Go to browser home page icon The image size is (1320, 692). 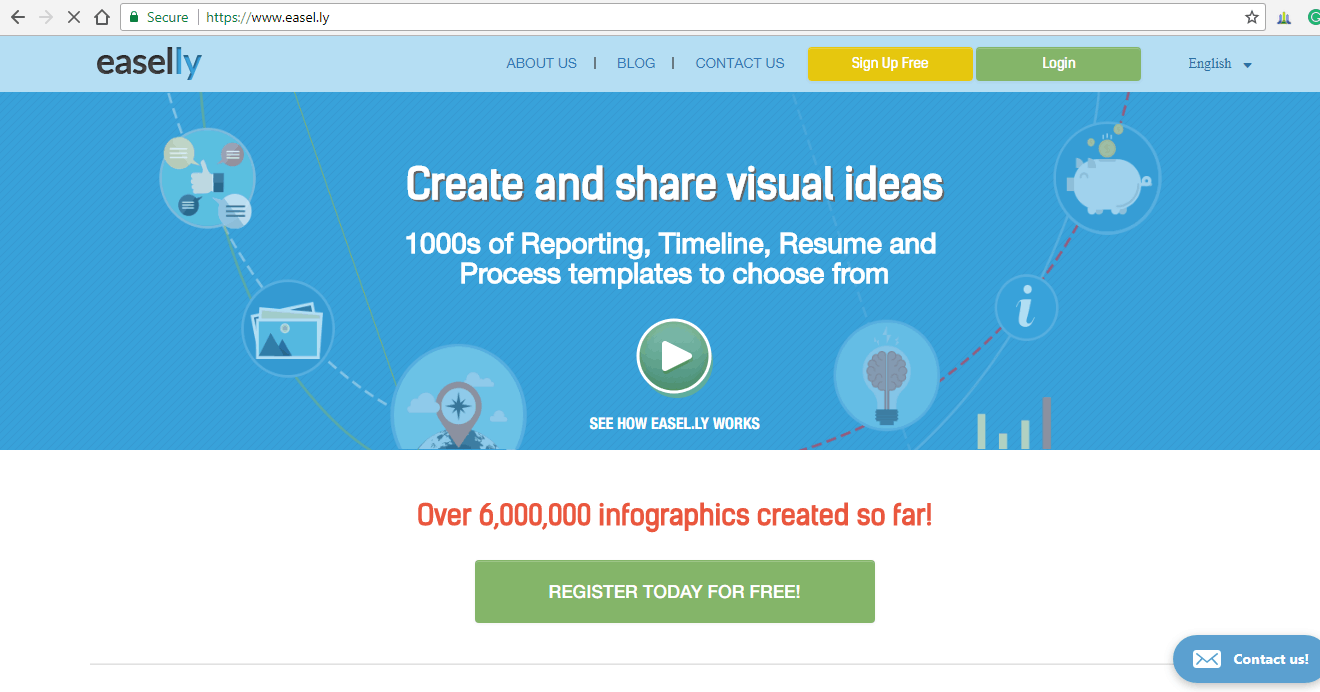point(101,17)
